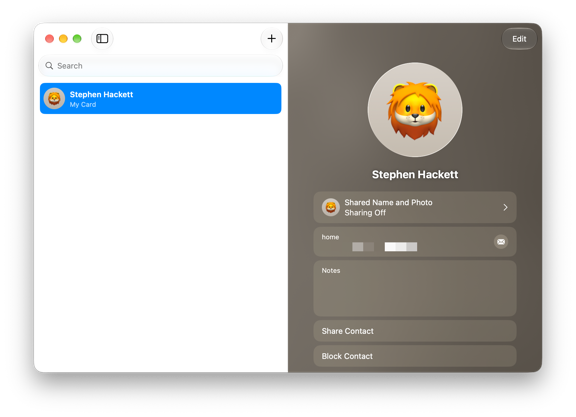Click inside the Notes area

coord(415,288)
